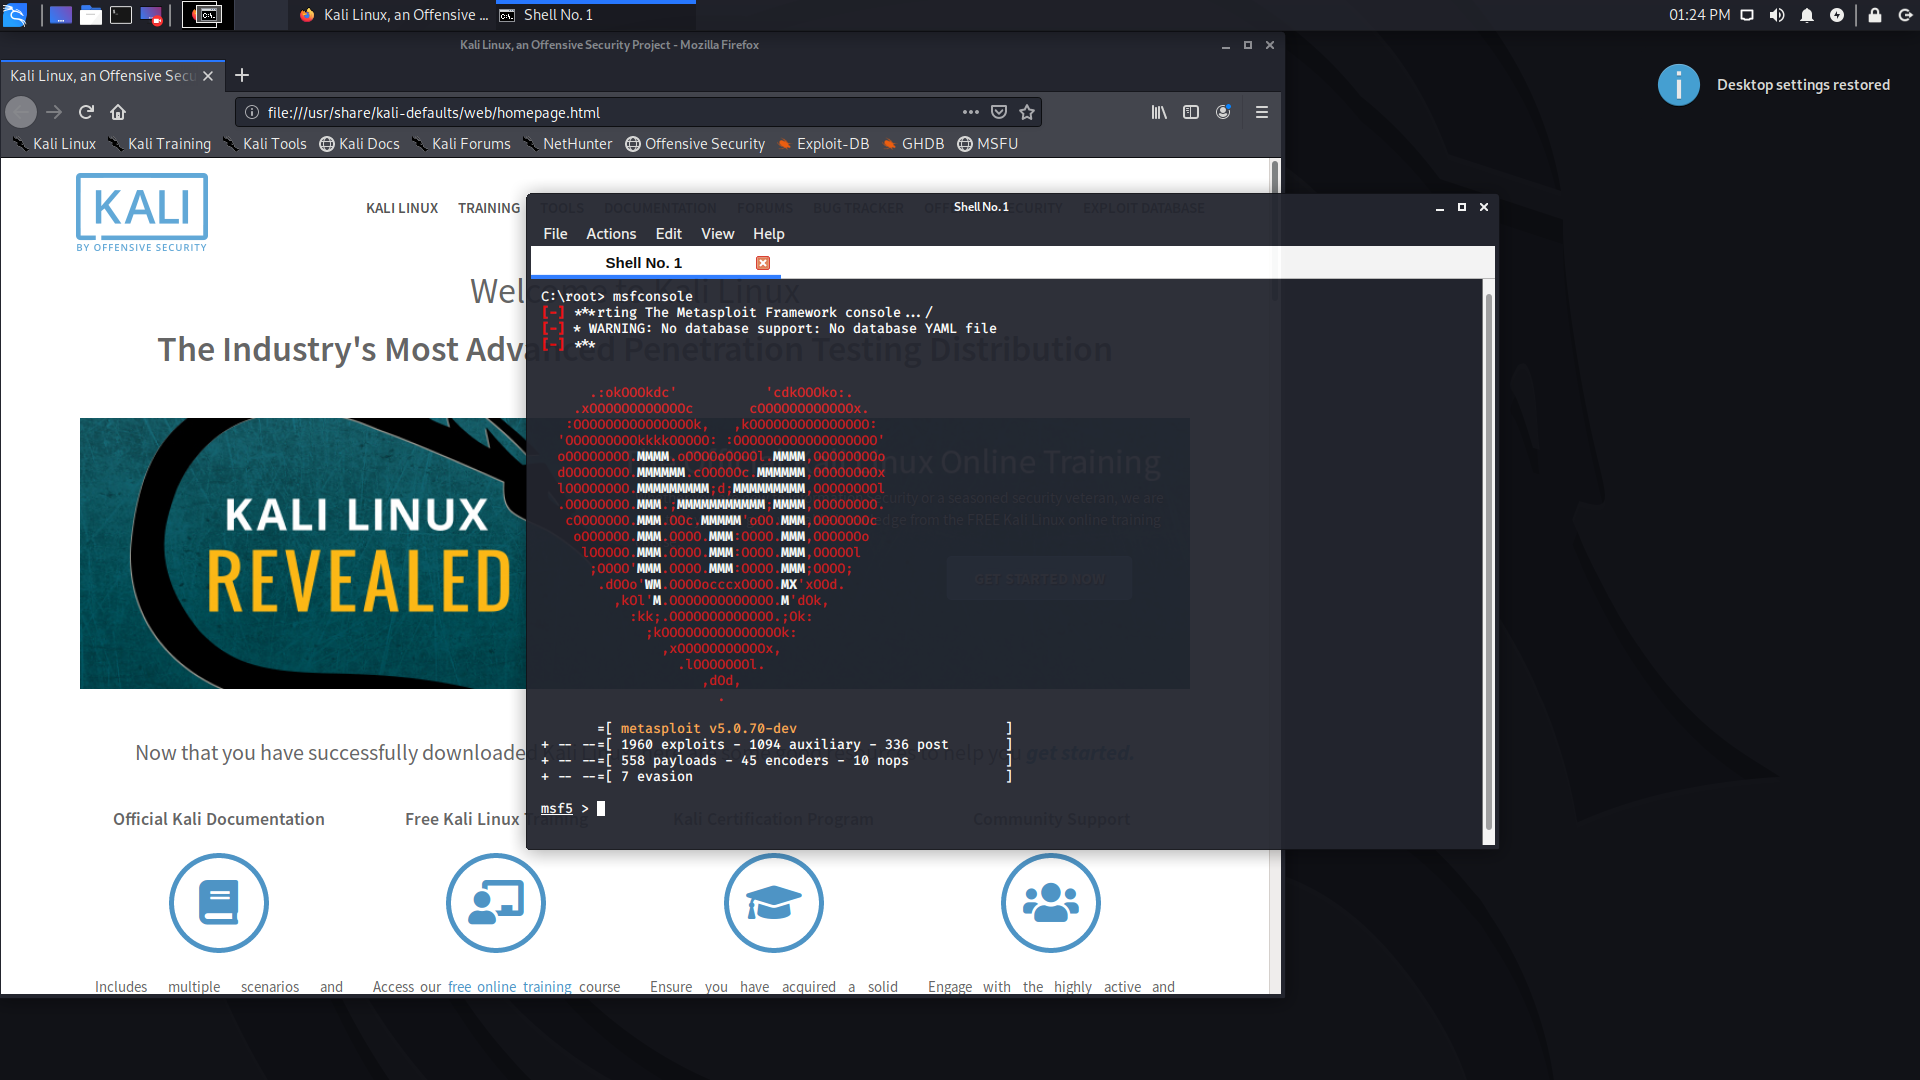Open the Pocket save icon in address bar
Screen dimensions: 1920x1080
(999, 112)
